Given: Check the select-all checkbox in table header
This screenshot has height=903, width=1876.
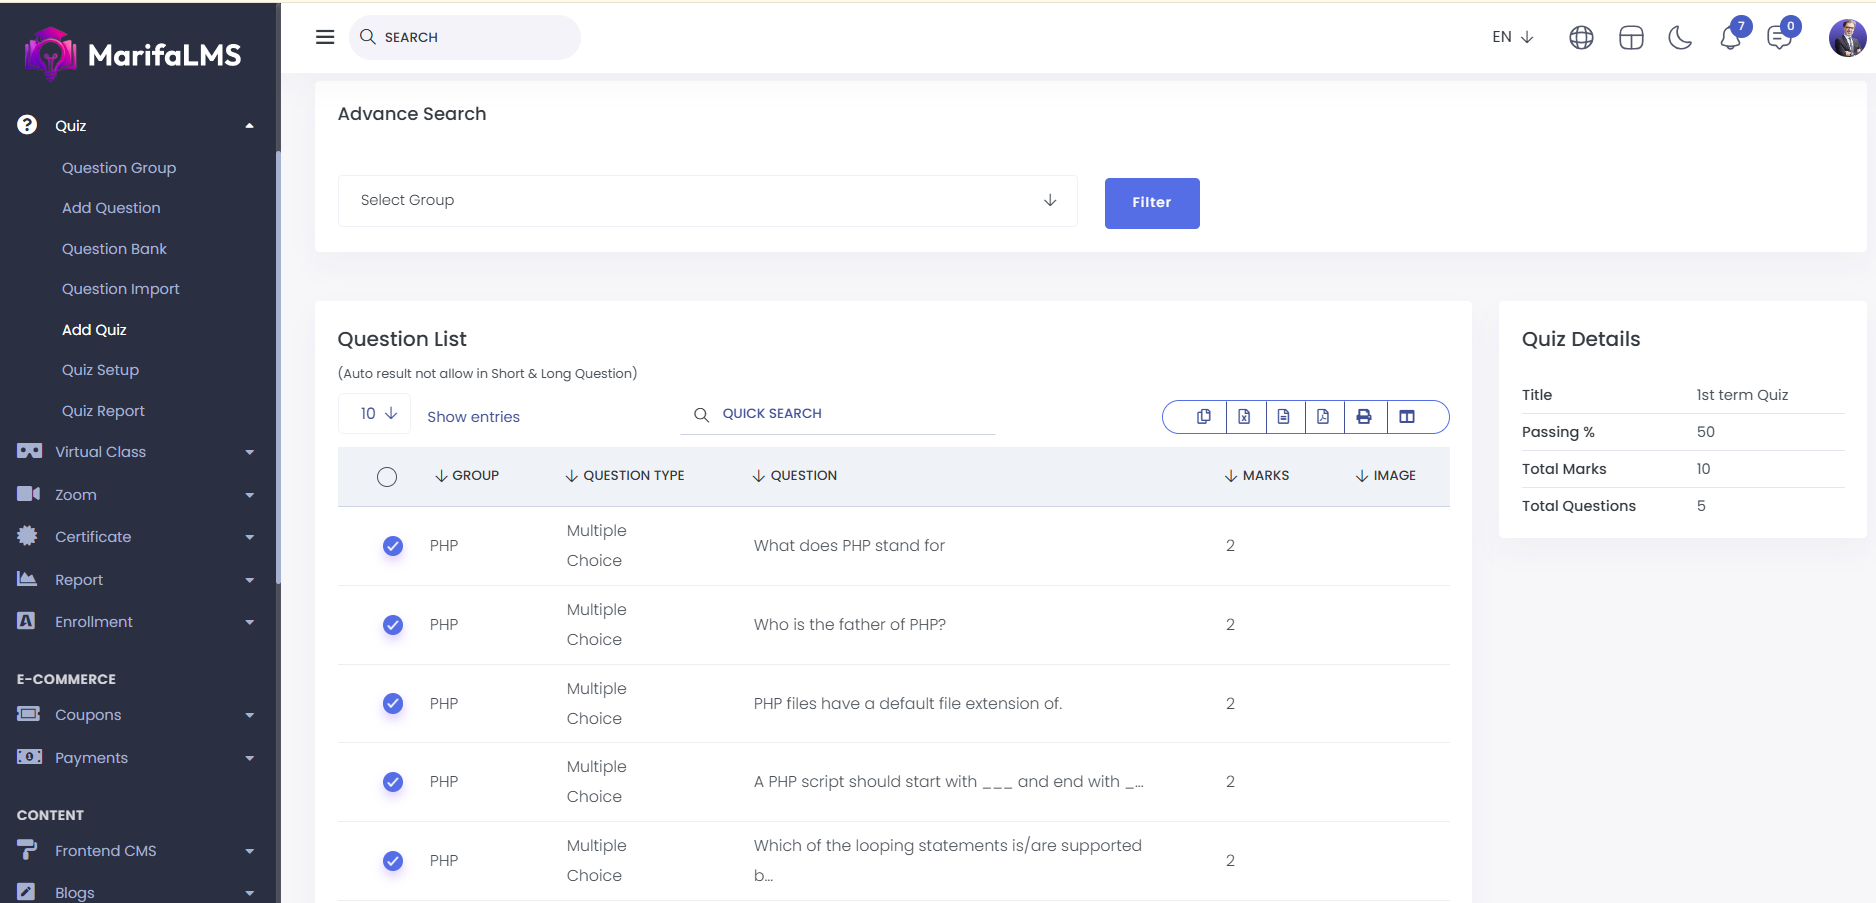Looking at the screenshot, I should pyautogui.click(x=387, y=477).
